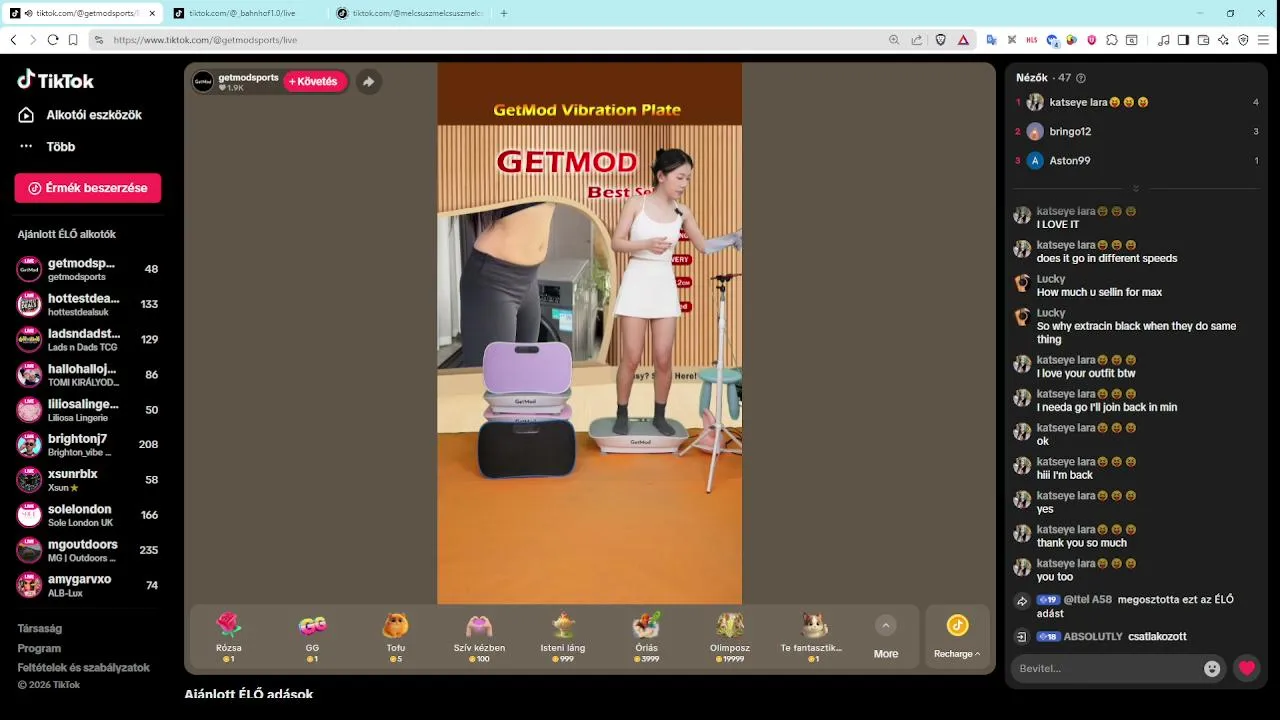Go back to the previous page
This screenshot has width=1280, height=720.
pos(13,40)
